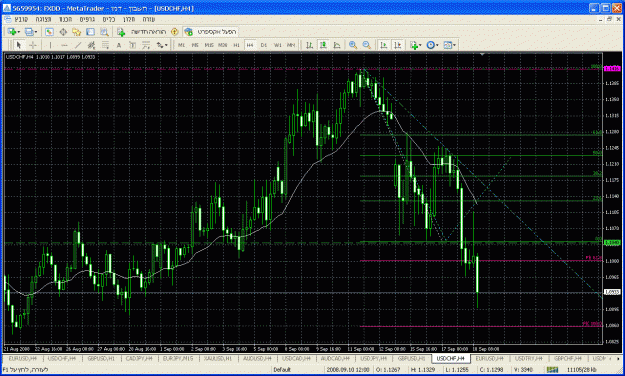Open the Hebrew Tools menu
Image resolution: width=625 pixels, height=376 pixels.
[109, 19]
